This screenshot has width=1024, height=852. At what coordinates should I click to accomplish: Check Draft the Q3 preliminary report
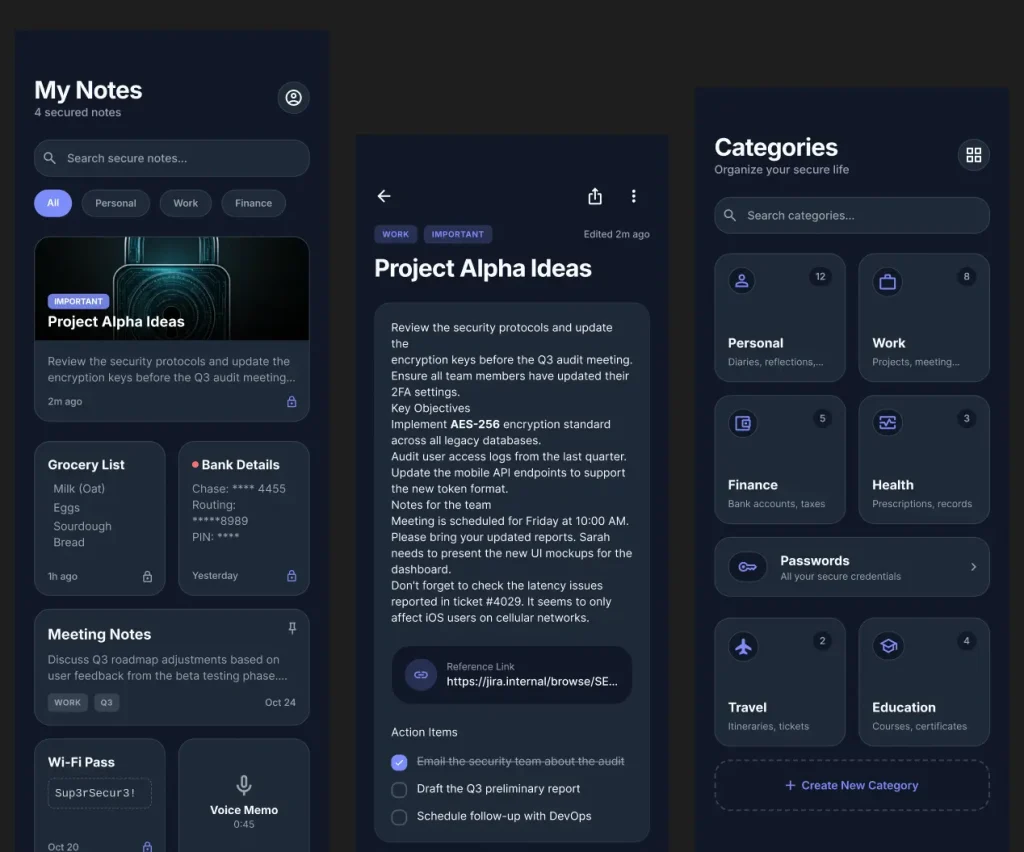pos(399,789)
